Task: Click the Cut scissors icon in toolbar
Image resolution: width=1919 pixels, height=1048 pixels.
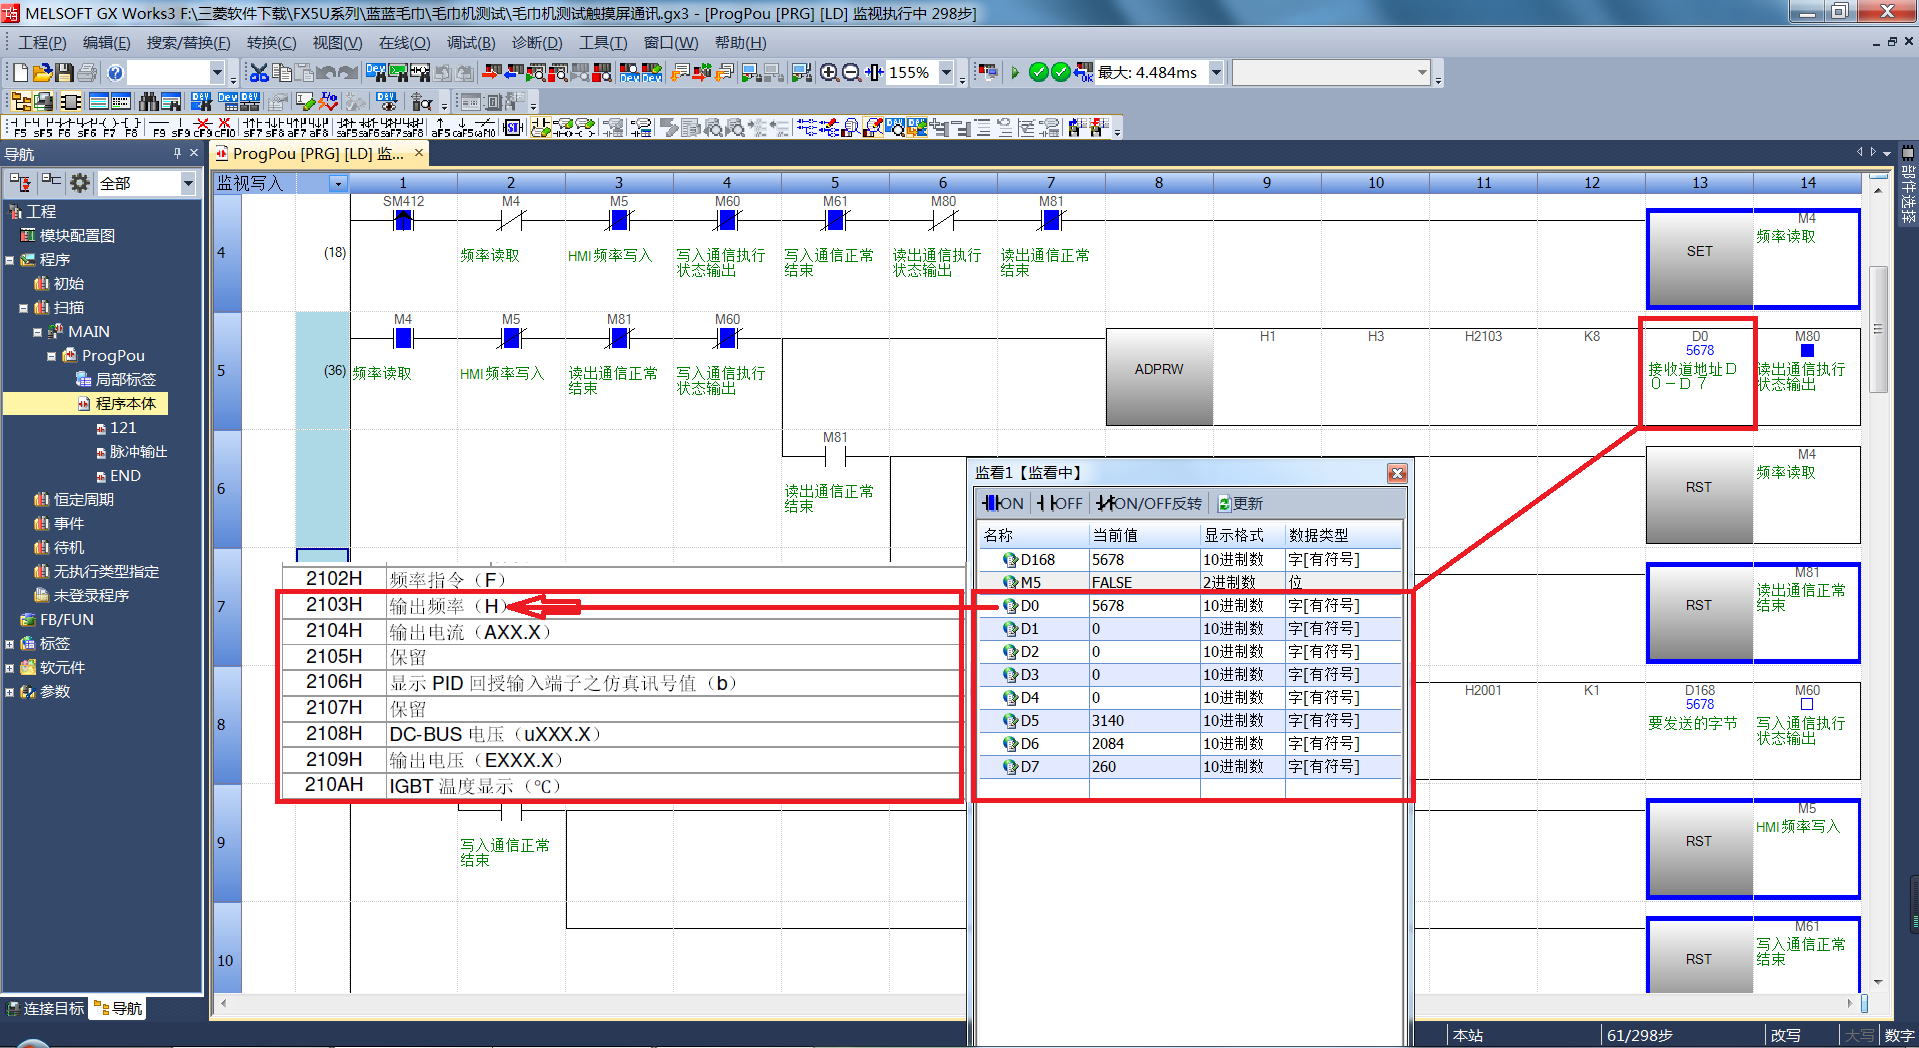Action: pos(259,73)
